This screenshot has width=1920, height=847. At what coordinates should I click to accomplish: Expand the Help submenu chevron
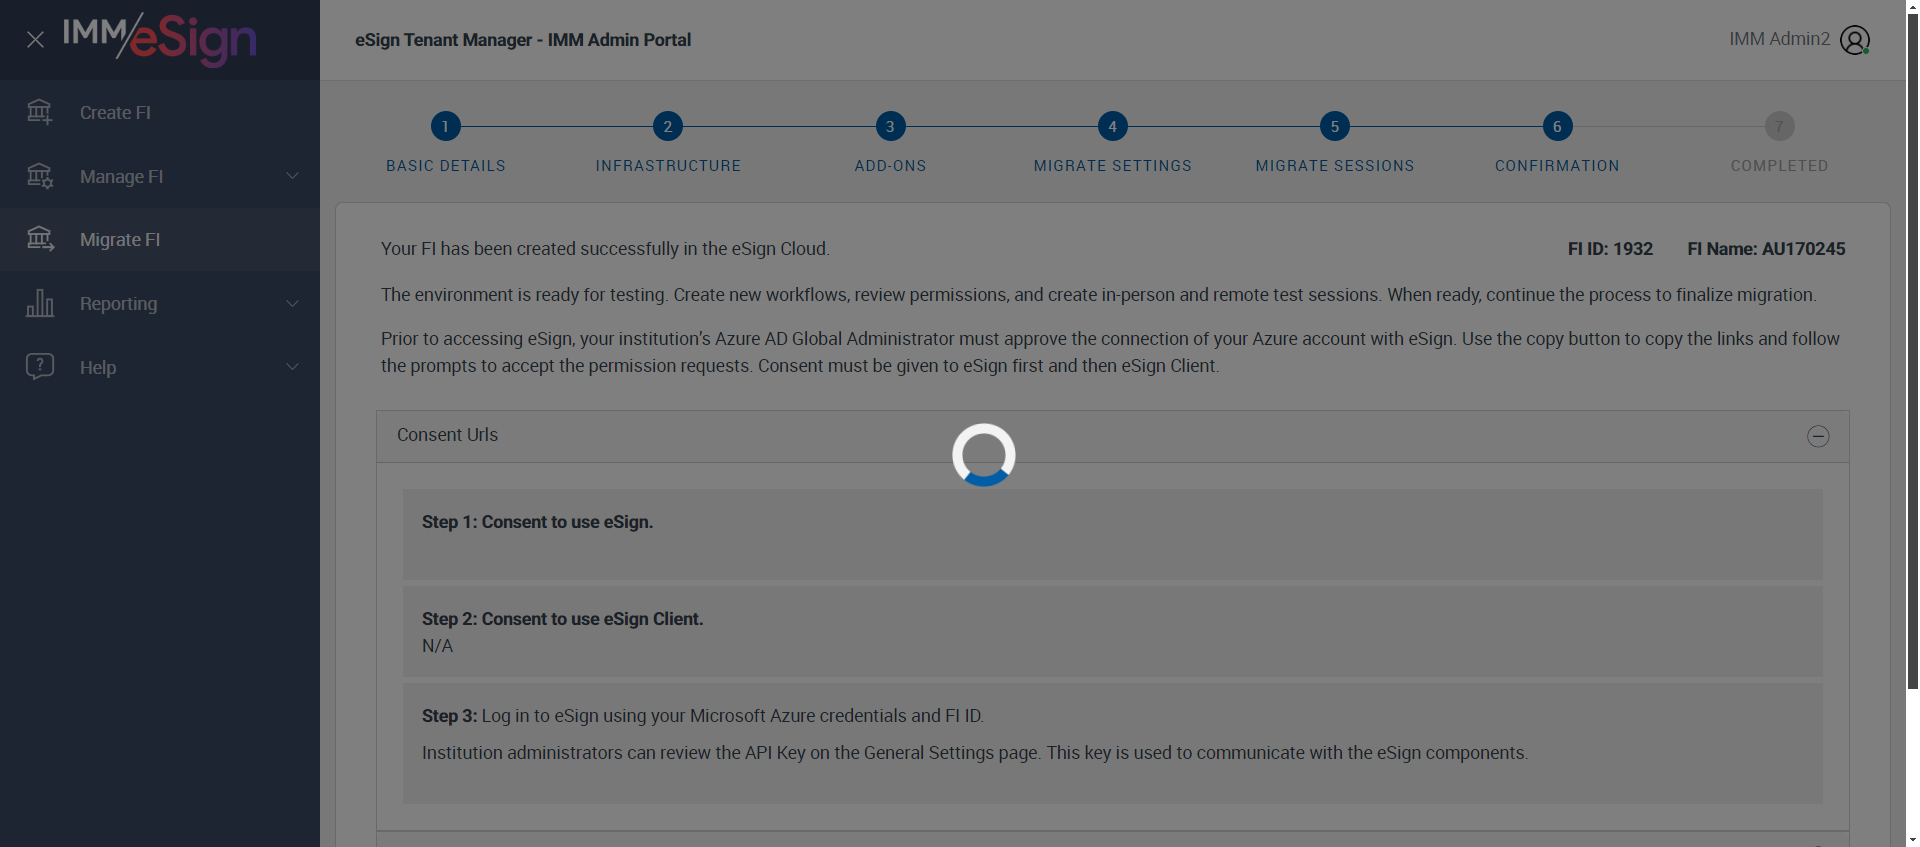click(x=292, y=367)
